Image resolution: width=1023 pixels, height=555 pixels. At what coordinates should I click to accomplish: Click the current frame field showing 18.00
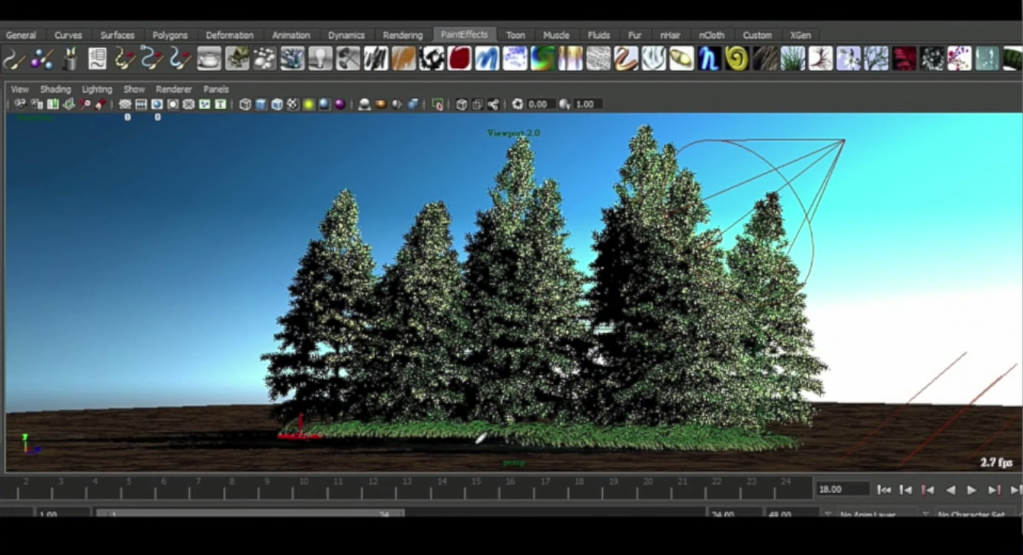click(842, 490)
